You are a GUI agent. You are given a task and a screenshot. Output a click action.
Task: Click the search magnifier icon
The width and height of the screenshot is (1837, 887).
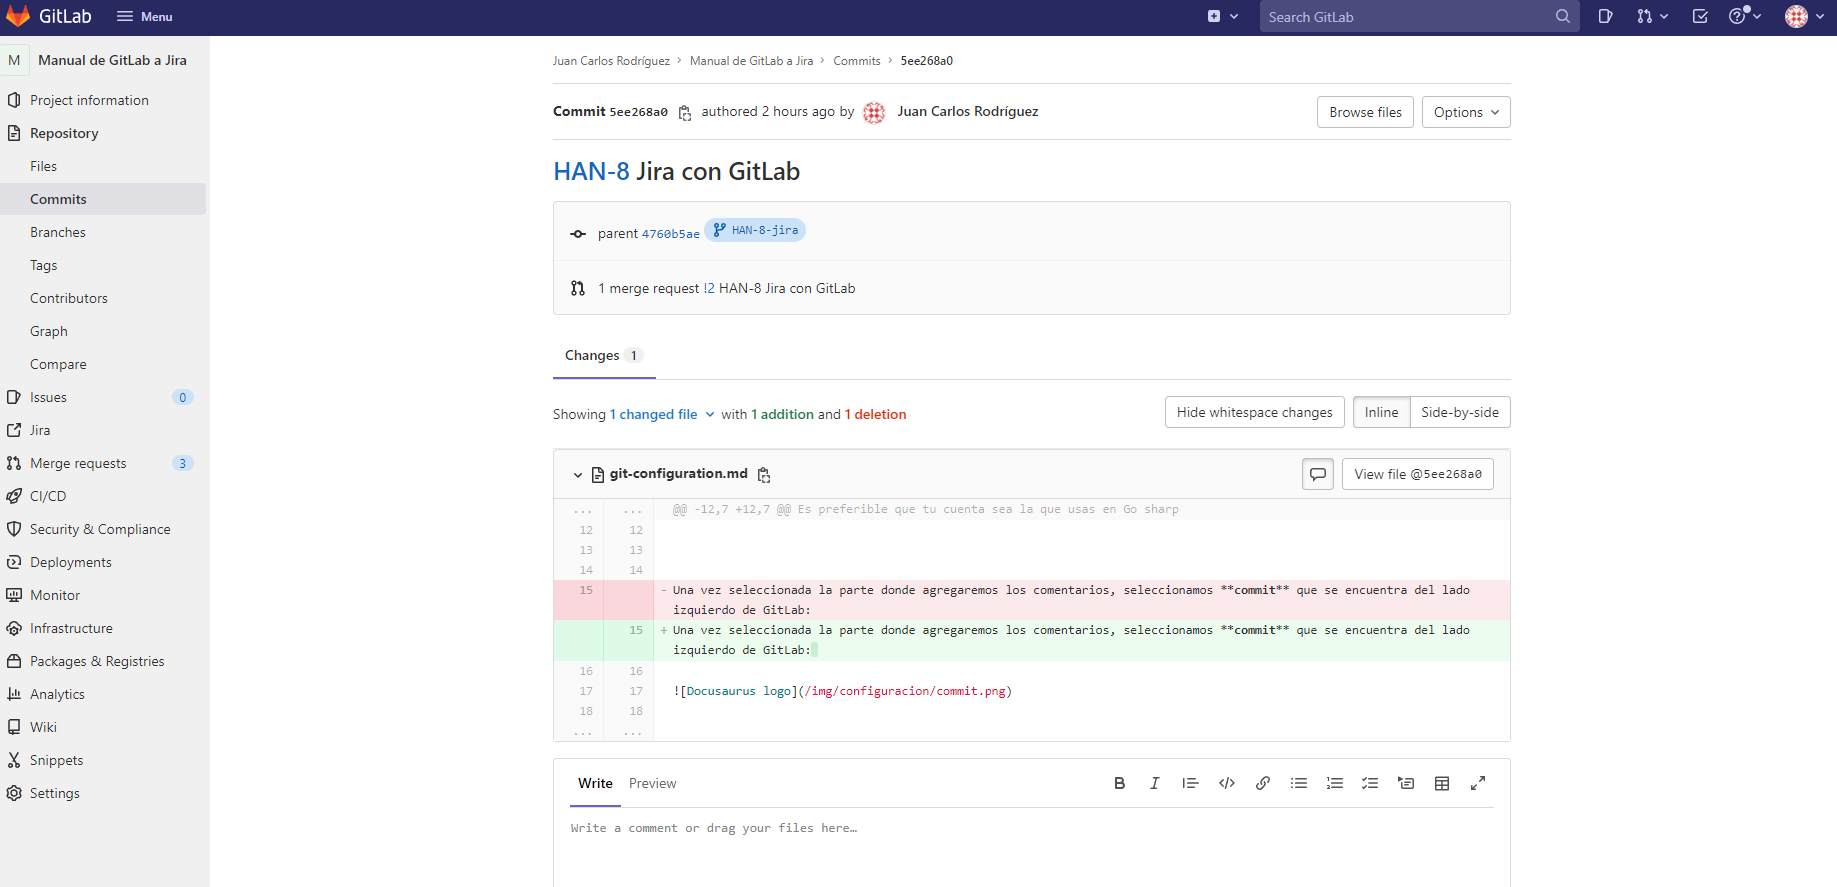pyautogui.click(x=1563, y=17)
